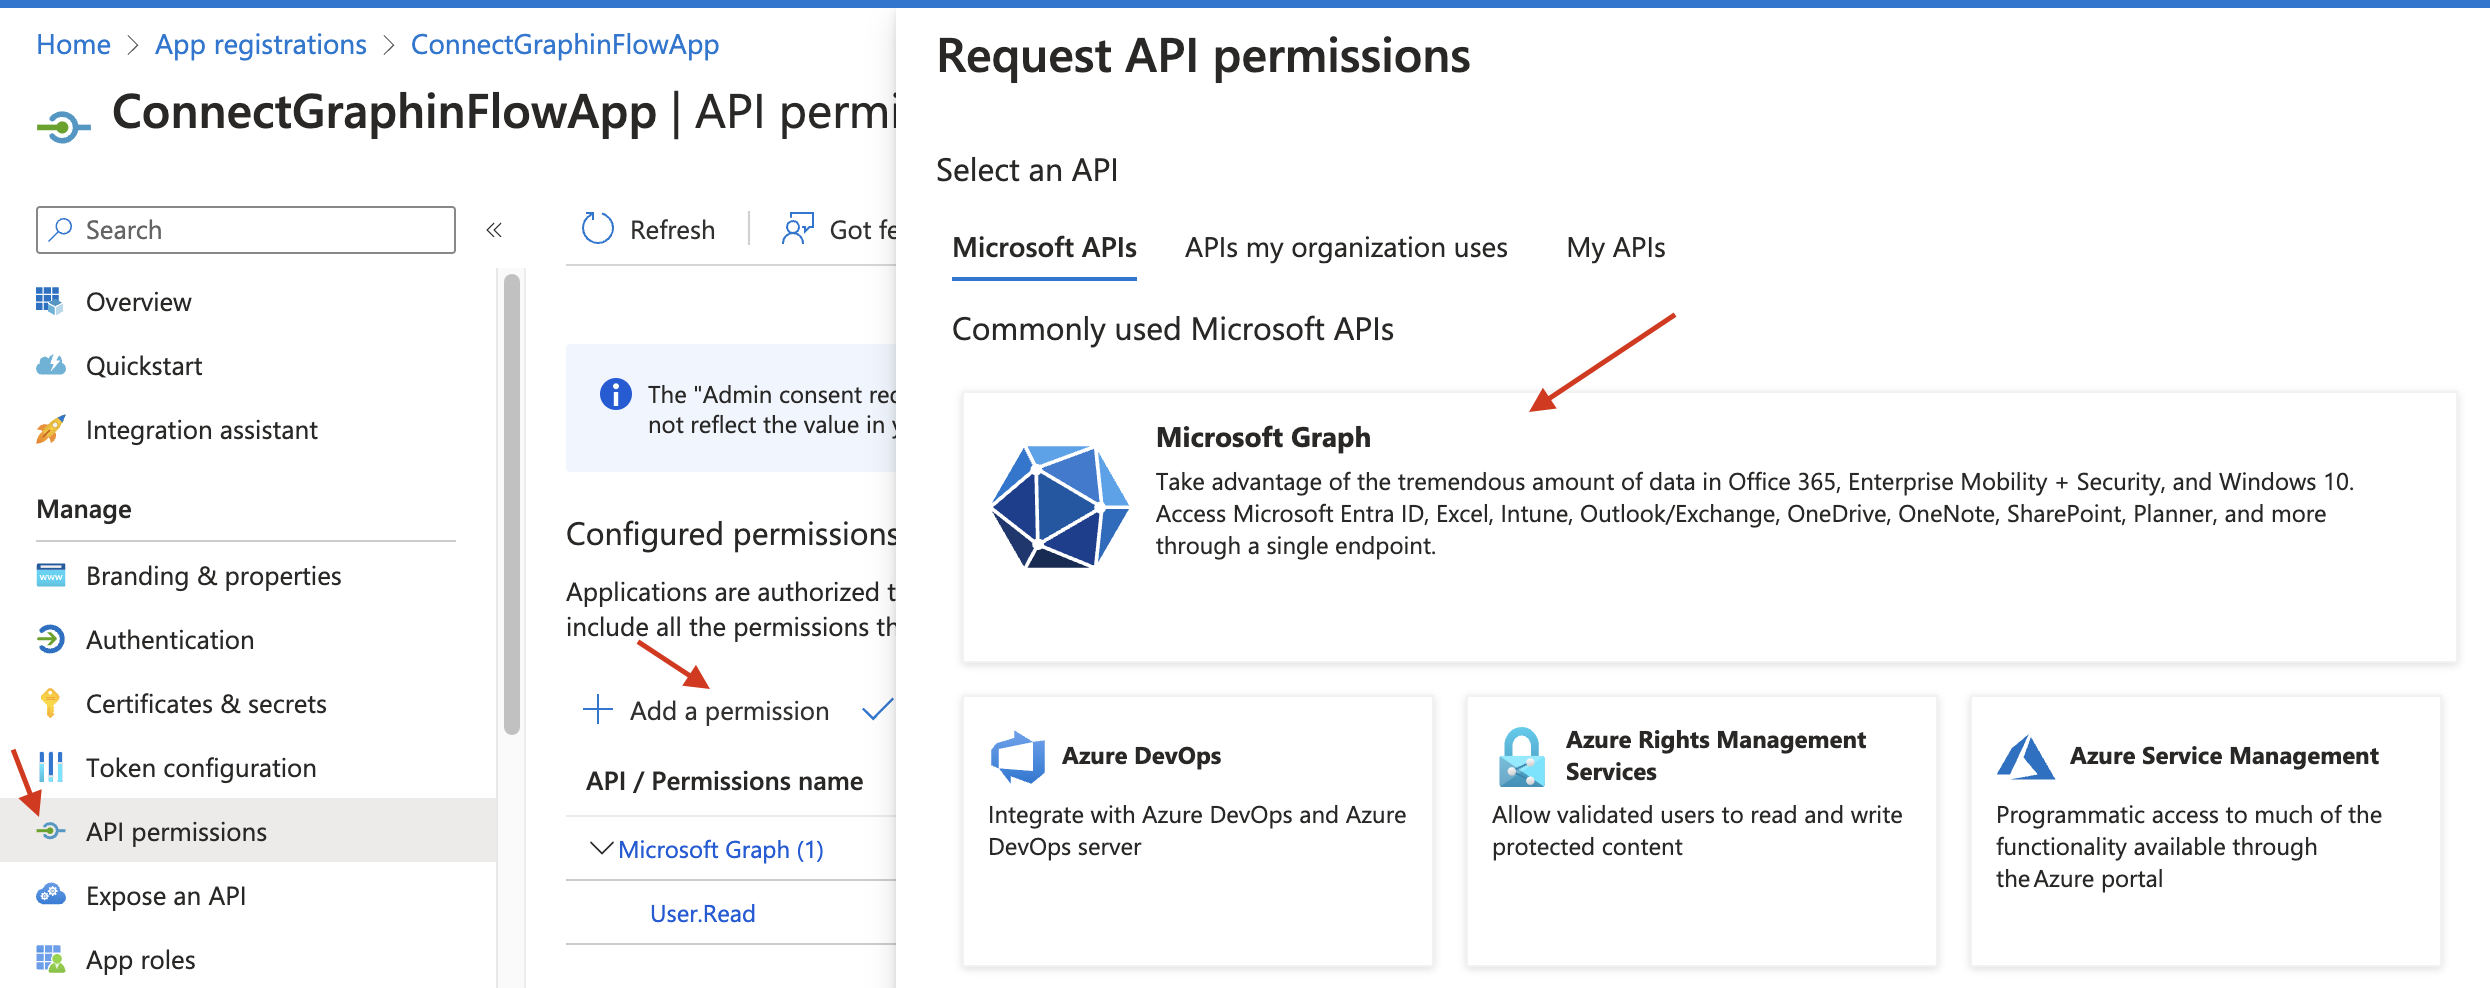Click the Overview grid icon in sidebar
This screenshot has width=2490, height=988.
click(x=49, y=301)
